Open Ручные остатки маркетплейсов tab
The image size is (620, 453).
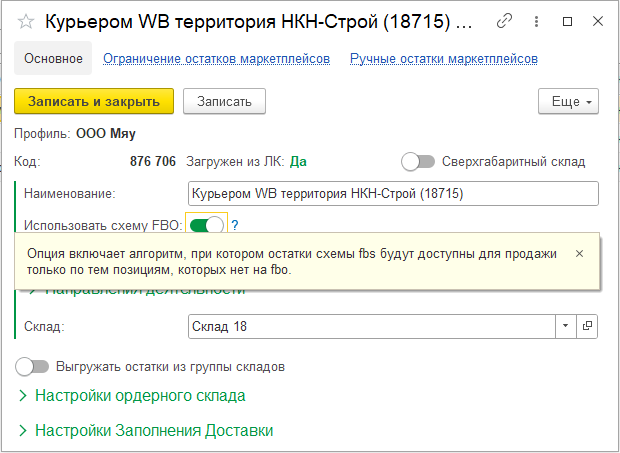tap(444, 59)
